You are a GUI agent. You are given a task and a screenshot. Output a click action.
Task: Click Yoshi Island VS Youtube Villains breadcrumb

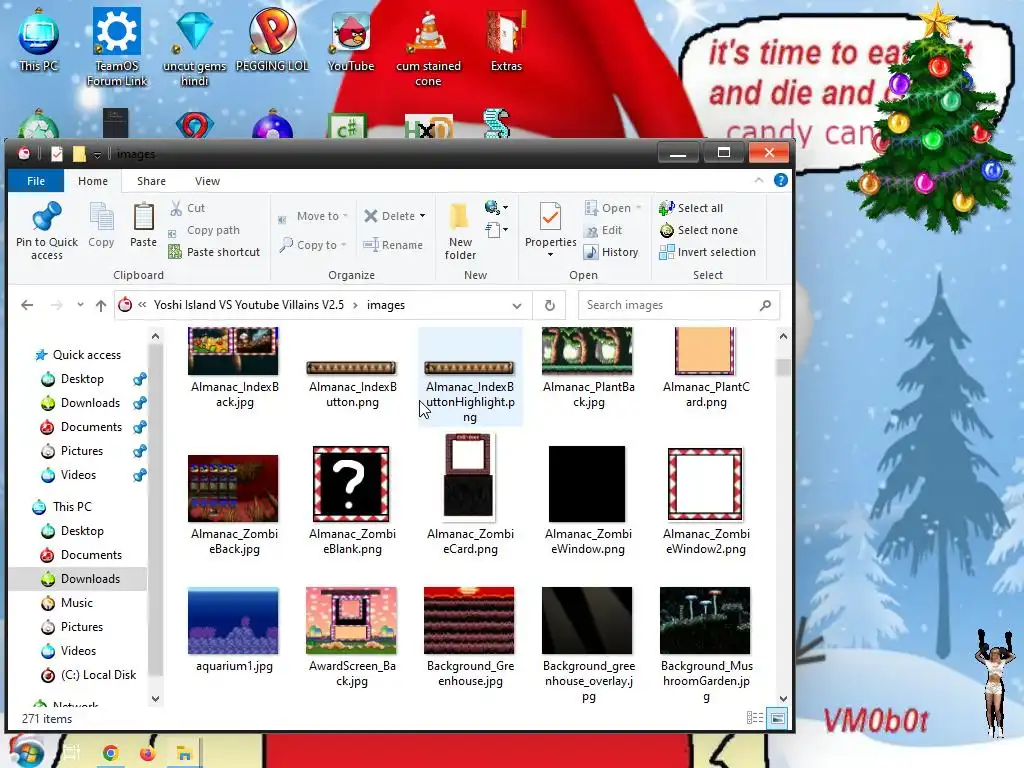249,305
